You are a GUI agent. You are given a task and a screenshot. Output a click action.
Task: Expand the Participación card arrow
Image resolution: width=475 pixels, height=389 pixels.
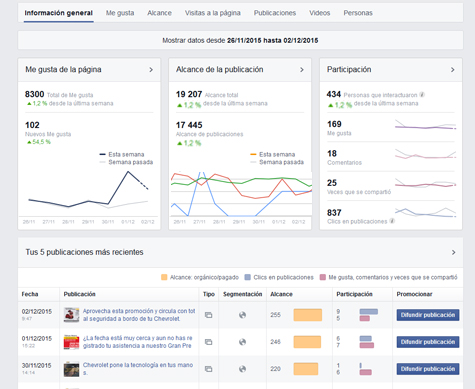pos(452,70)
